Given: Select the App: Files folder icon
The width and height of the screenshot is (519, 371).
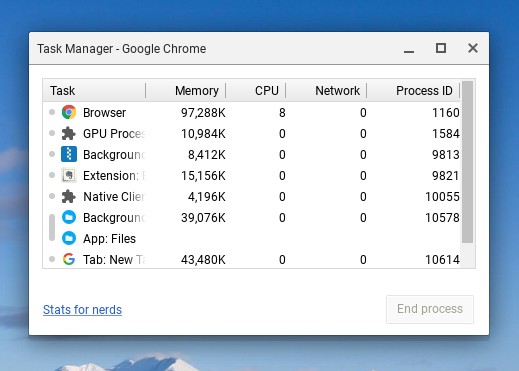Looking at the screenshot, I should (69, 238).
